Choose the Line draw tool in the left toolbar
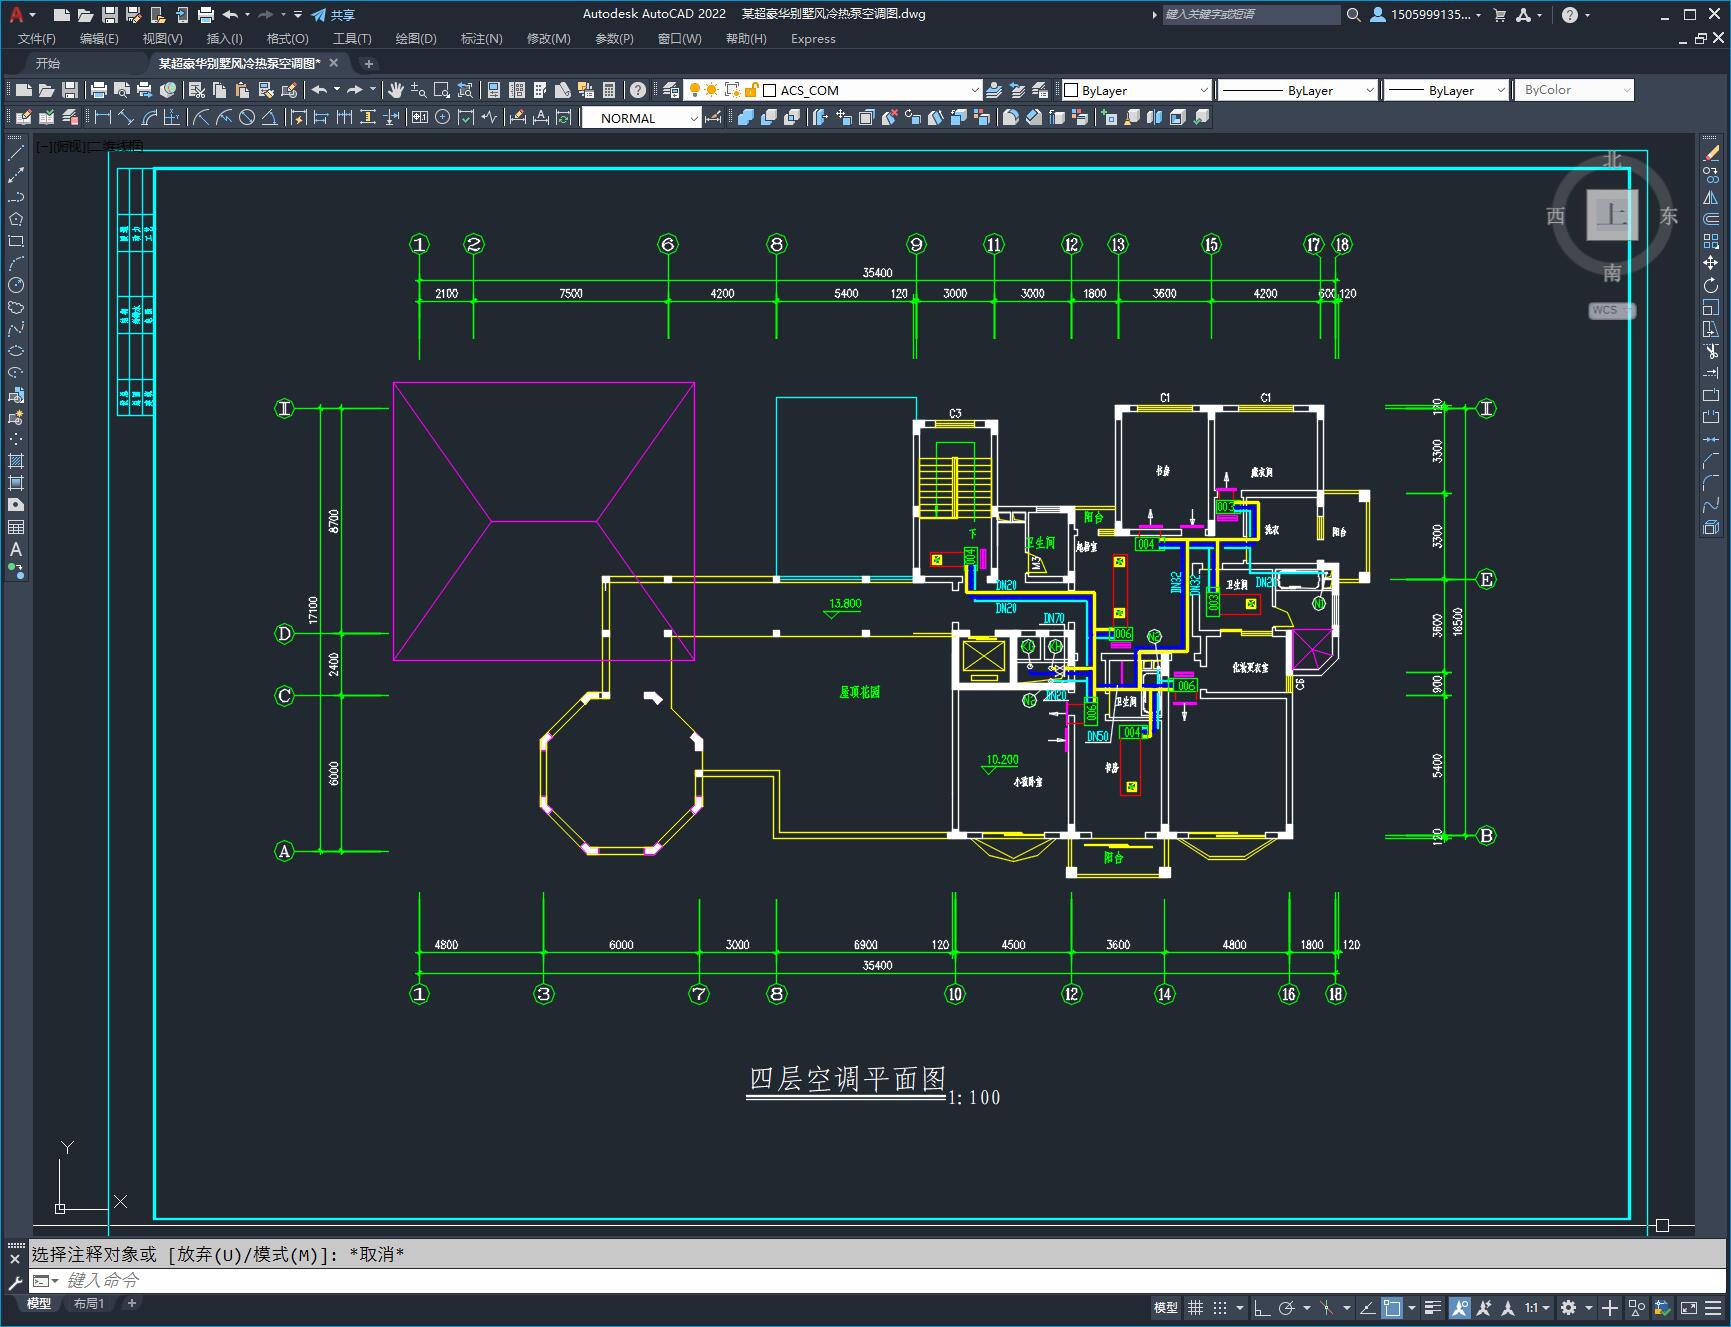 tap(16, 154)
